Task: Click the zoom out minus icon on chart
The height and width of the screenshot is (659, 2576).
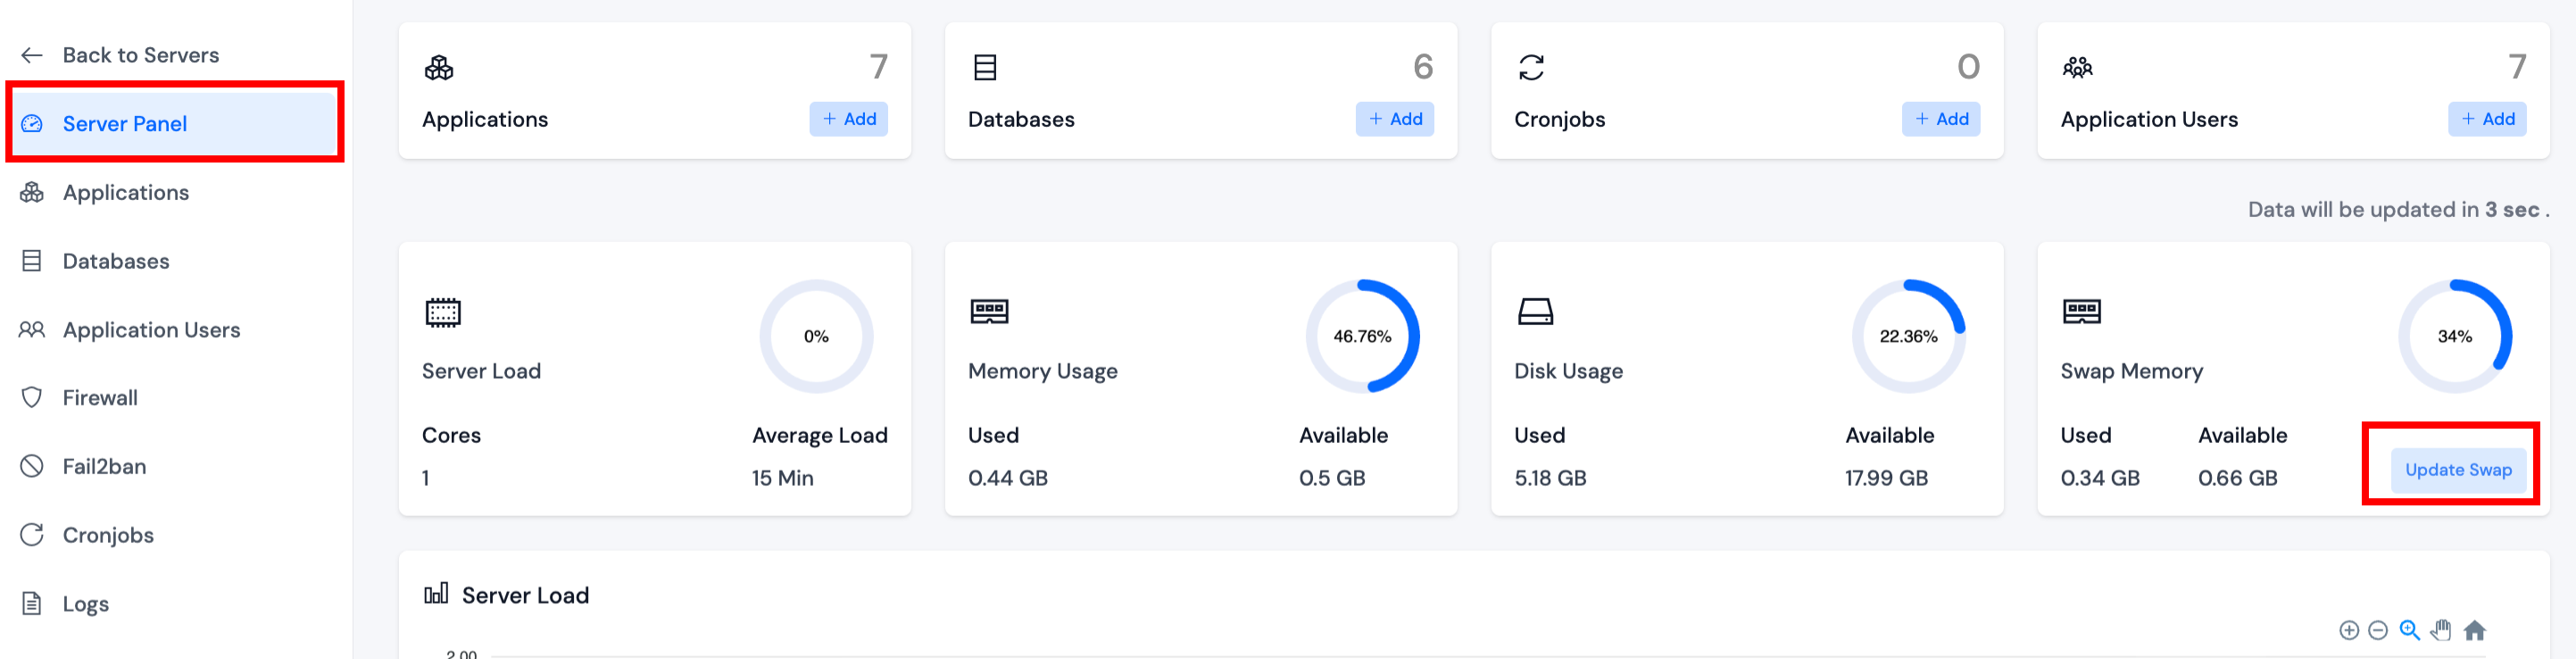Action: [x=2378, y=630]
